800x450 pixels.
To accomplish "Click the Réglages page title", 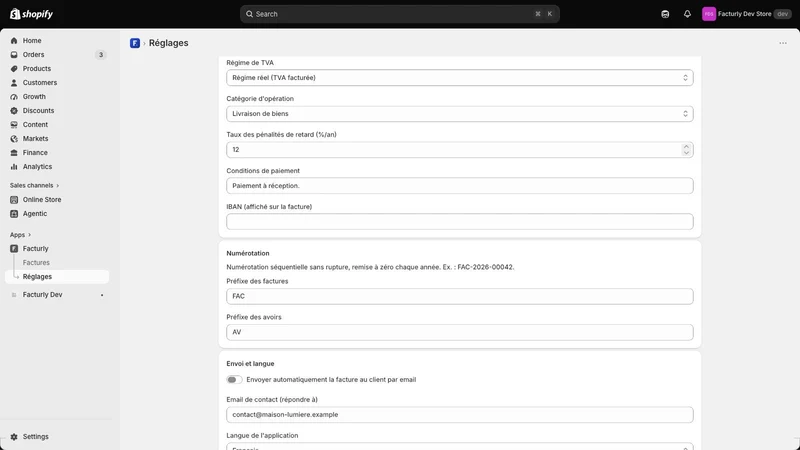I will 168,43.
